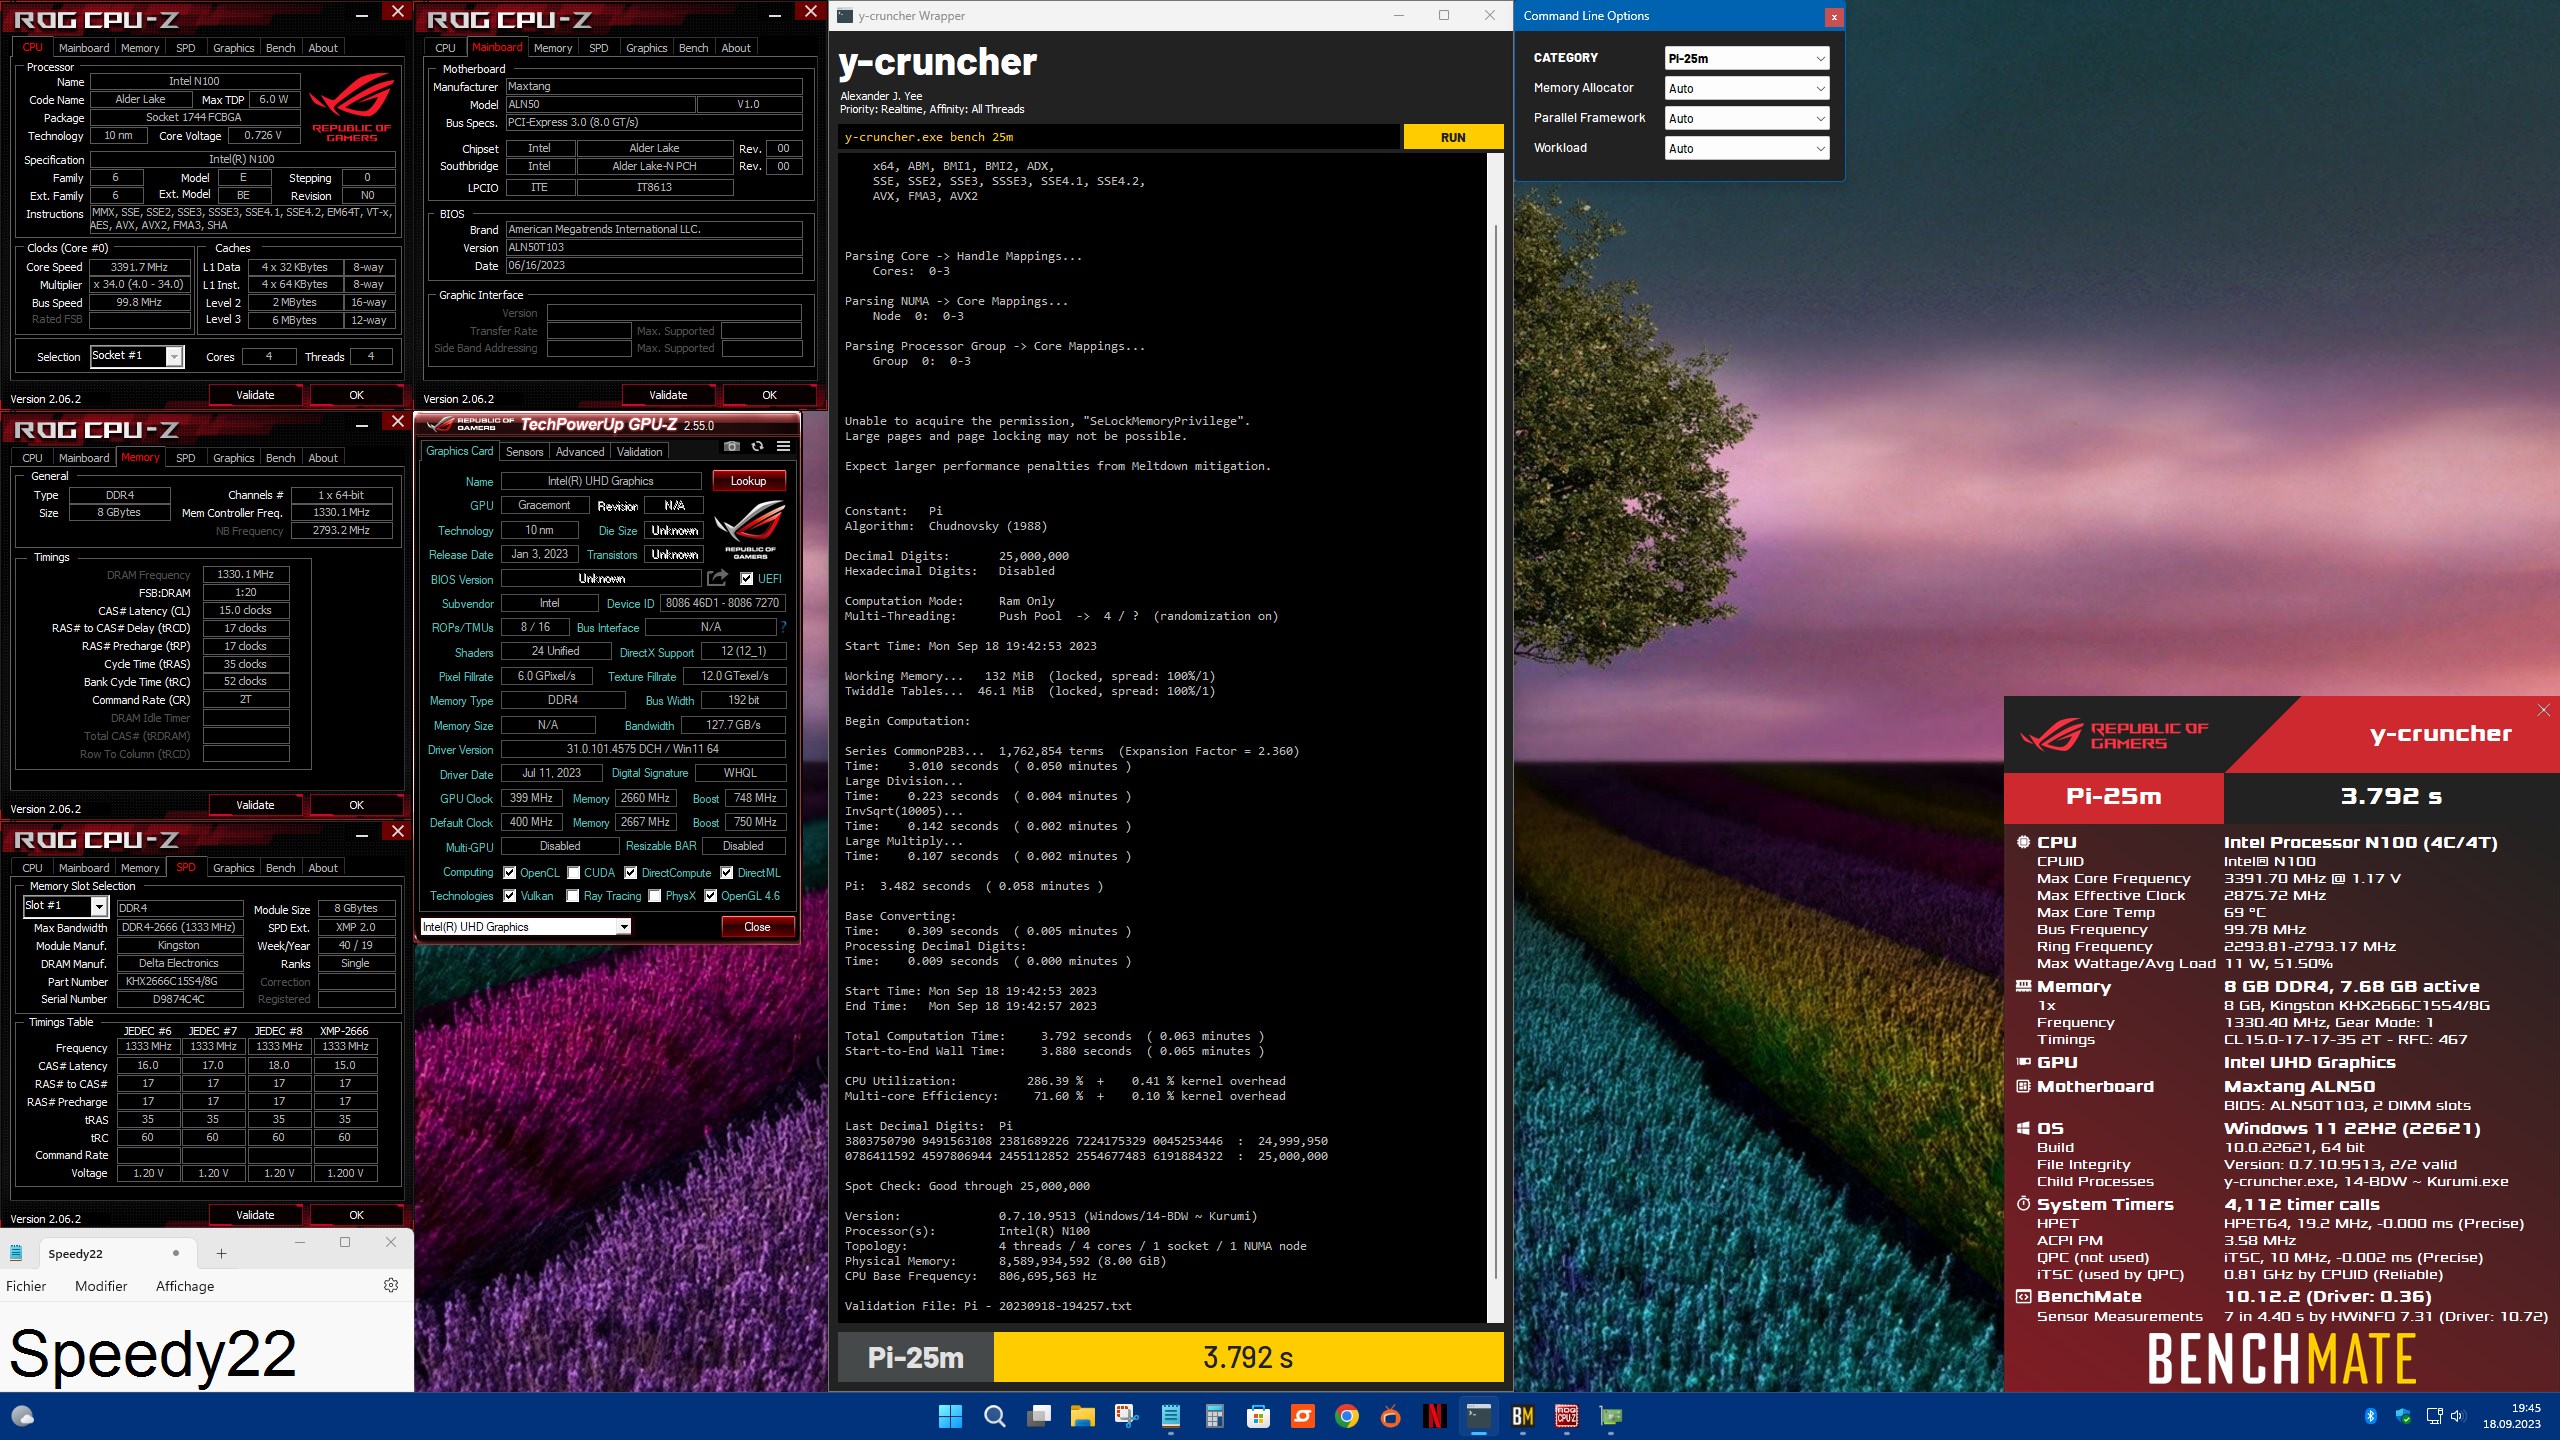The image size is (2560, 1440).
Task: Toggle the Ray Tracing checkbox
Action: pyautogui.click(x=574, y=896)
